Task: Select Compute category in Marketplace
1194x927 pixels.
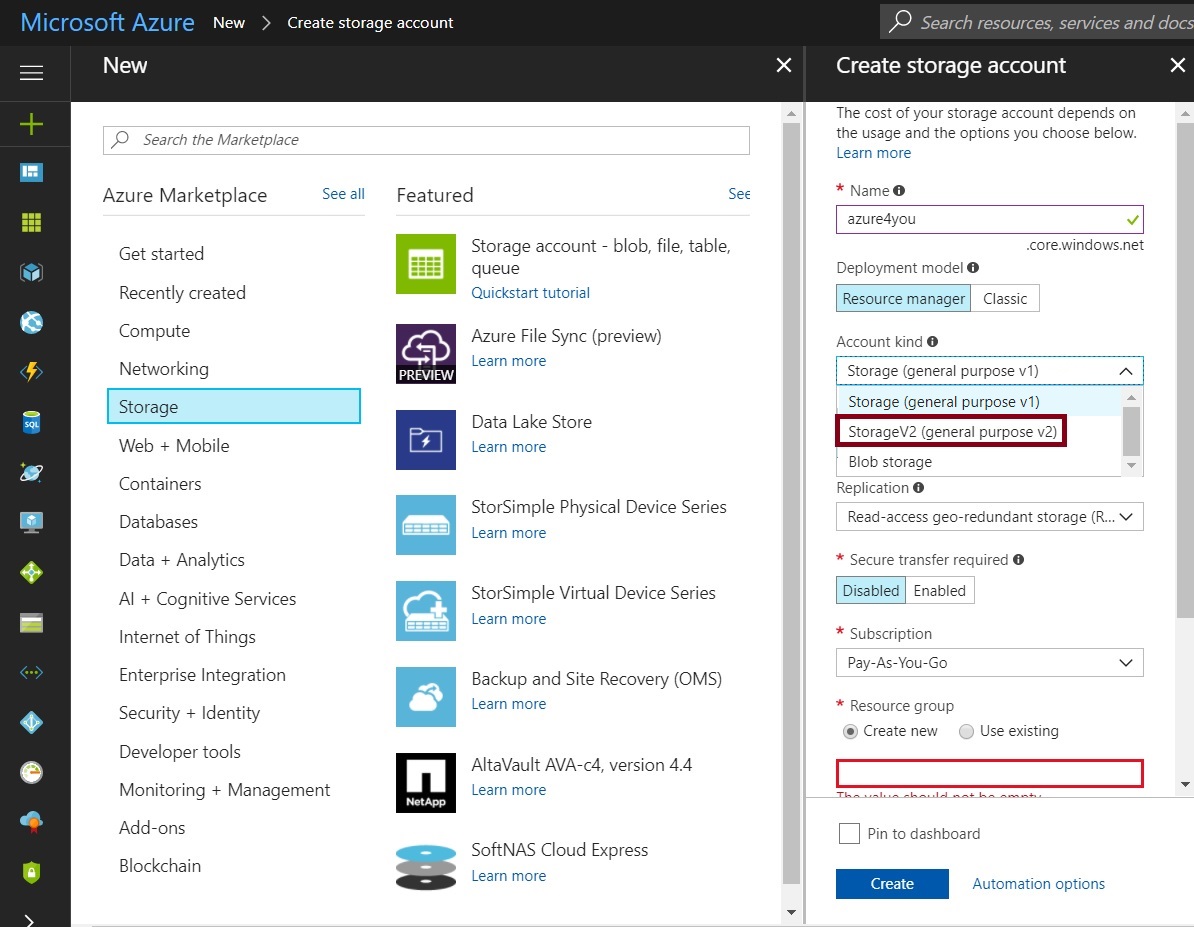Action: pos(155,331)
